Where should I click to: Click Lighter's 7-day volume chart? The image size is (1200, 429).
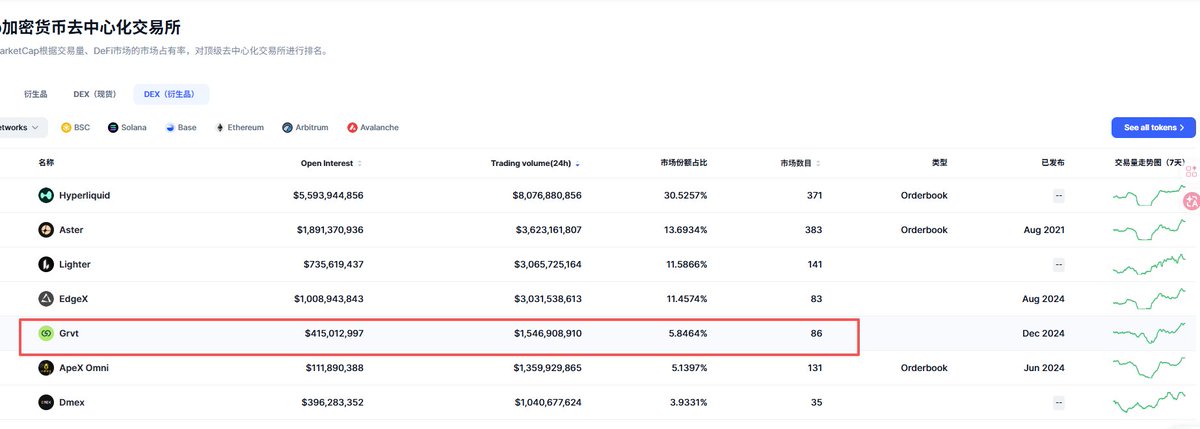1149,264
